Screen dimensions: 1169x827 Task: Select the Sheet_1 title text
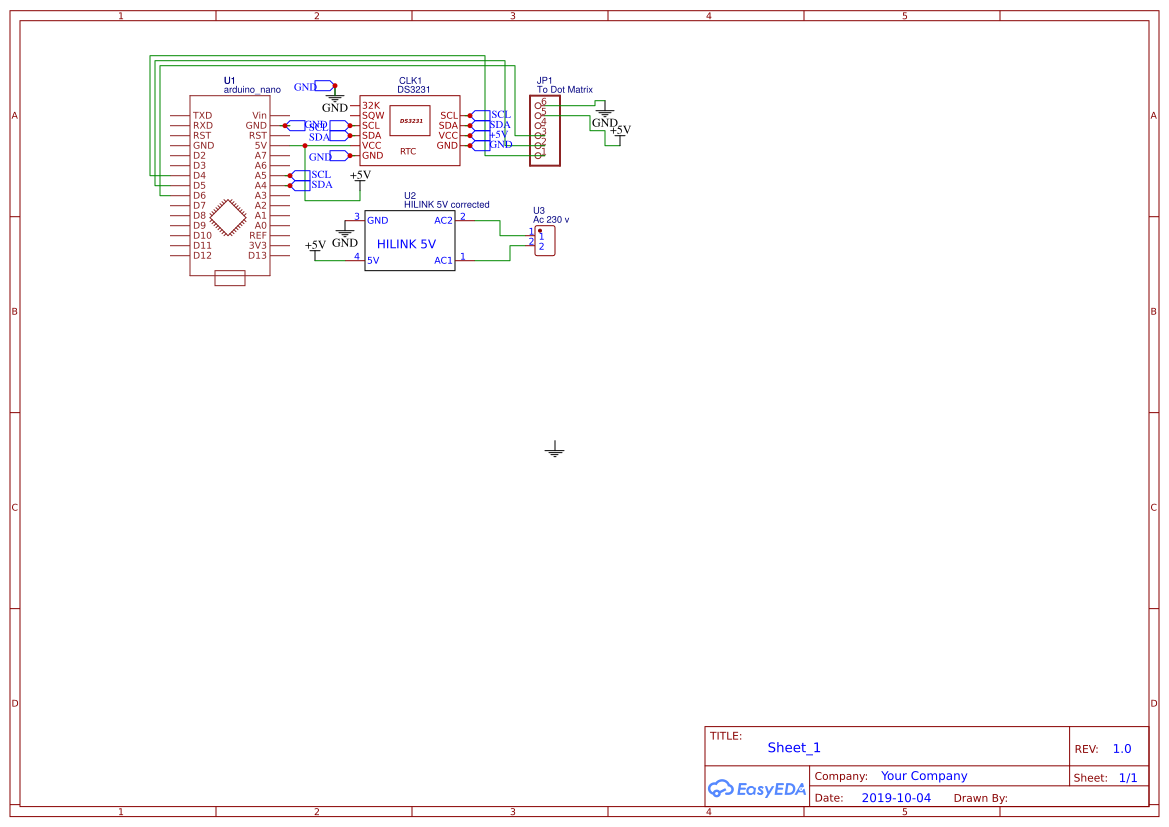point(794,747)
